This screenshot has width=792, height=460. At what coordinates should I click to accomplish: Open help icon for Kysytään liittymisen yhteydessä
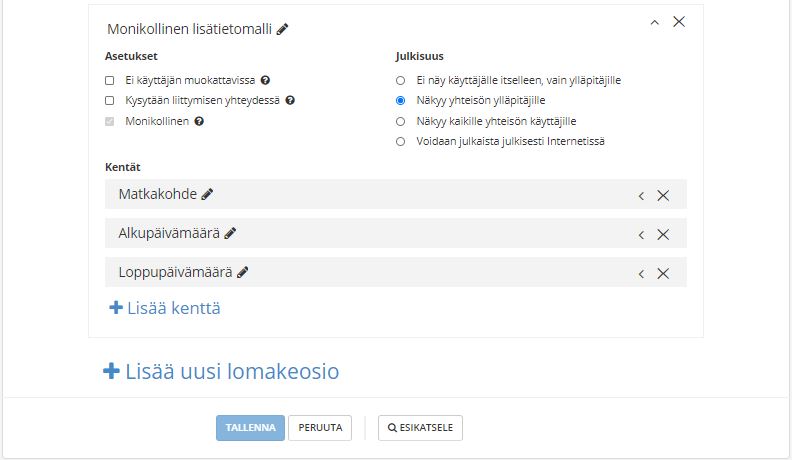tap(291, 100)
